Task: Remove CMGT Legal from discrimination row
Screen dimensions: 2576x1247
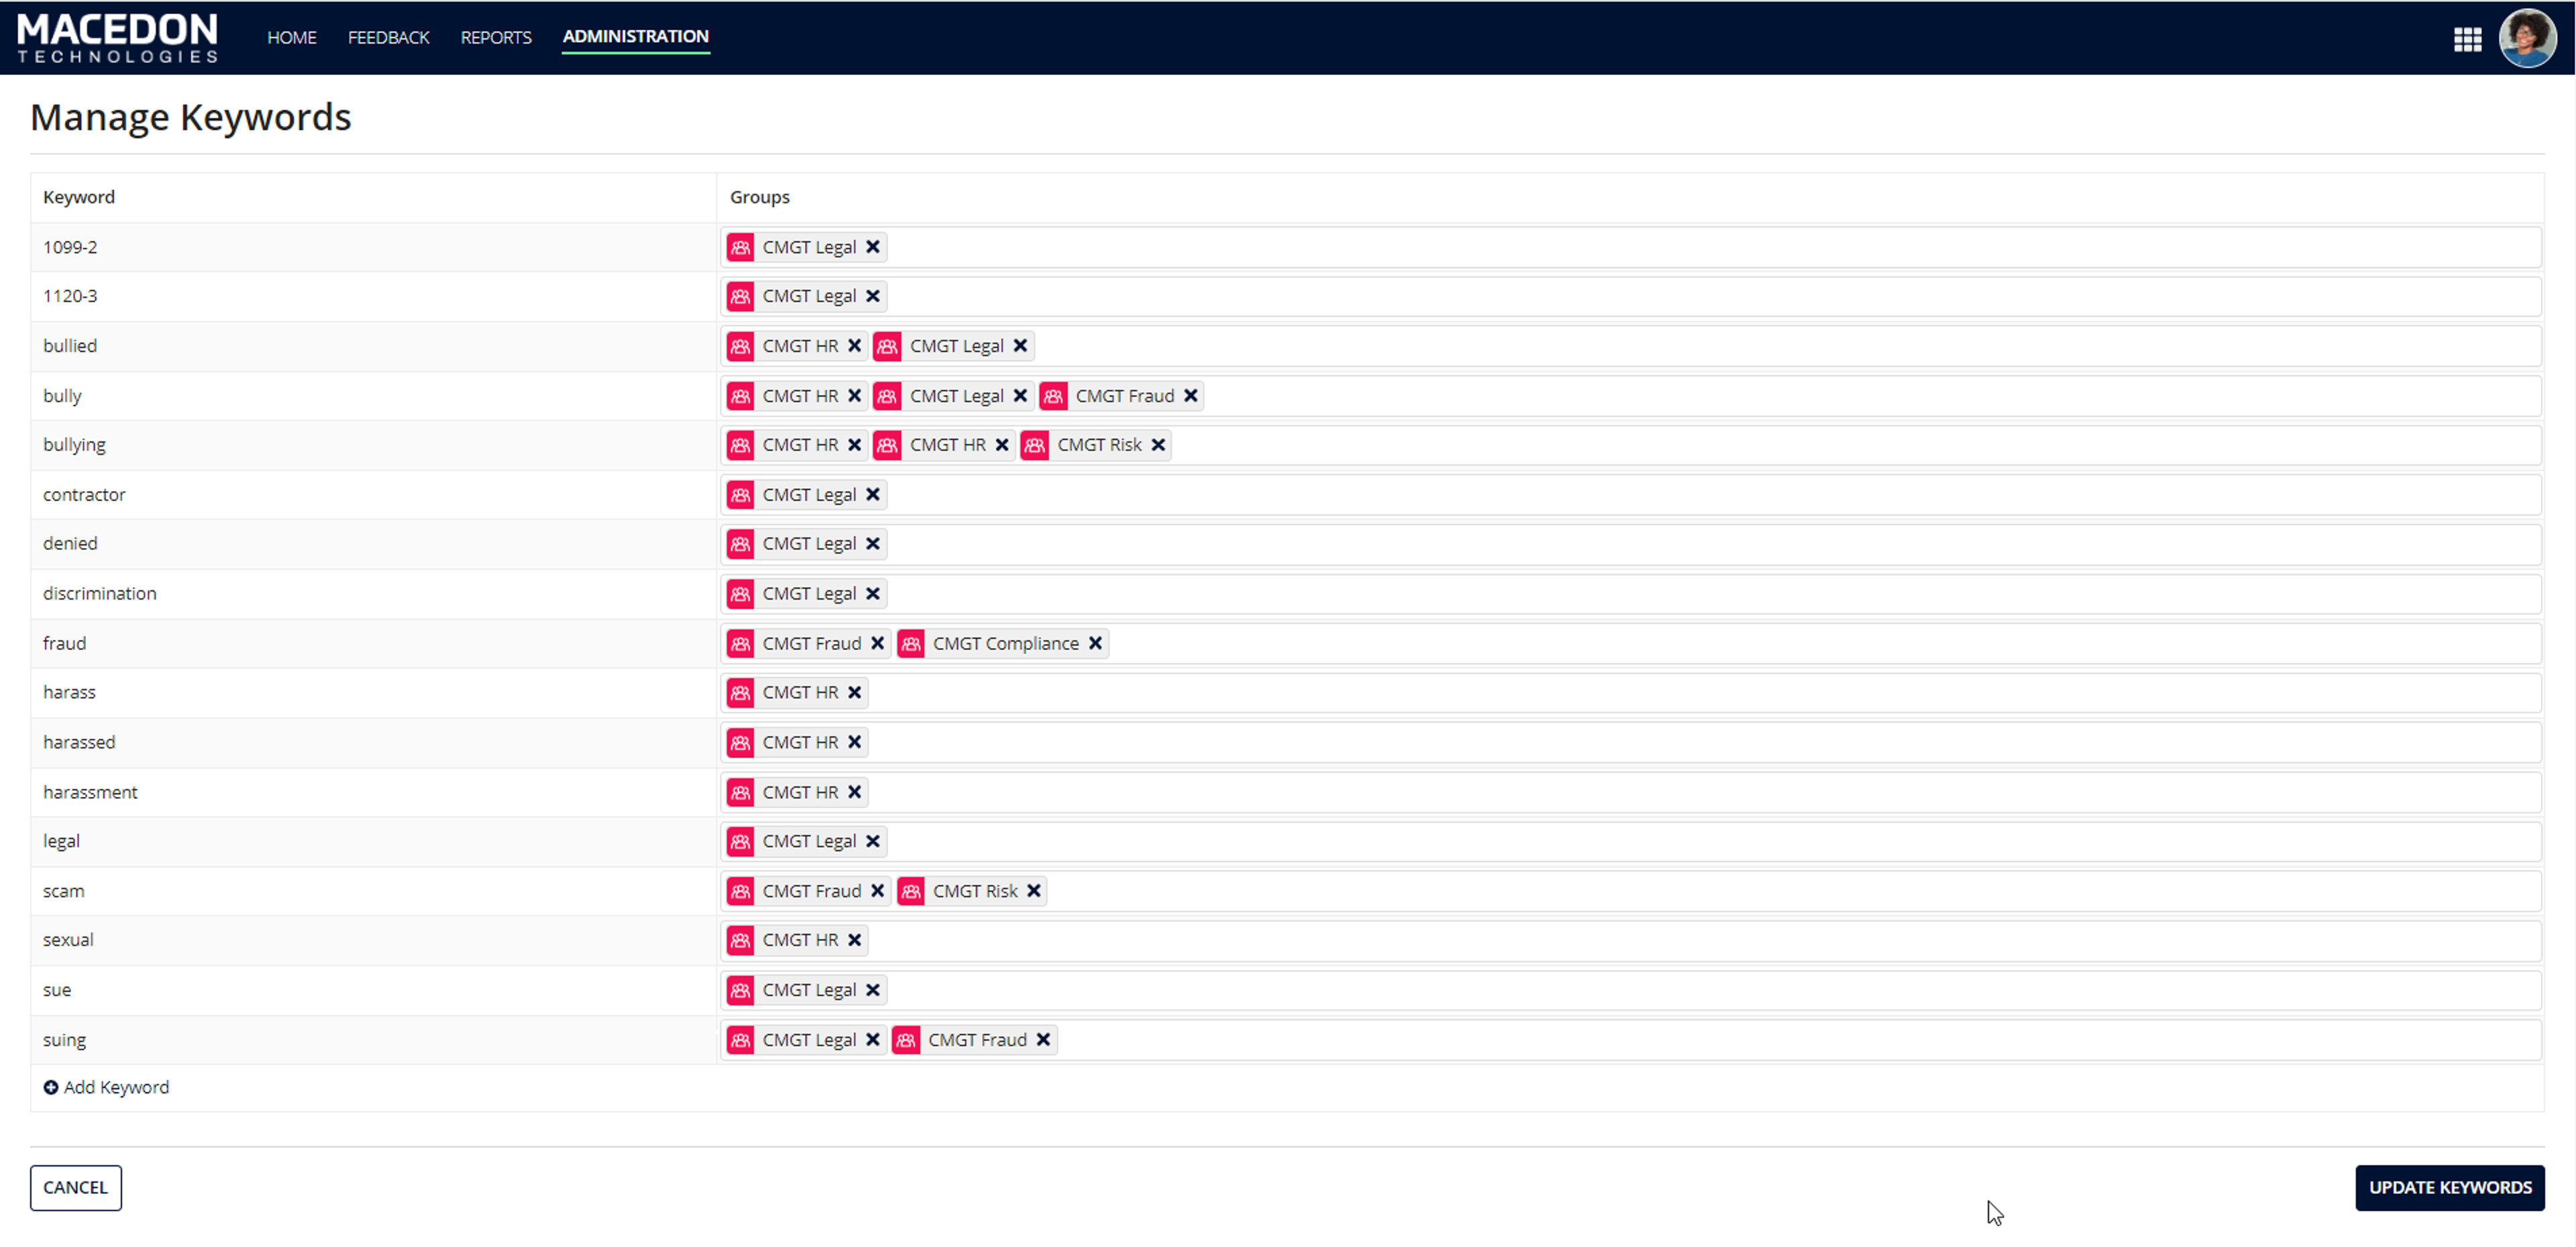Action: pyautogui.click(x=872, y=594)
